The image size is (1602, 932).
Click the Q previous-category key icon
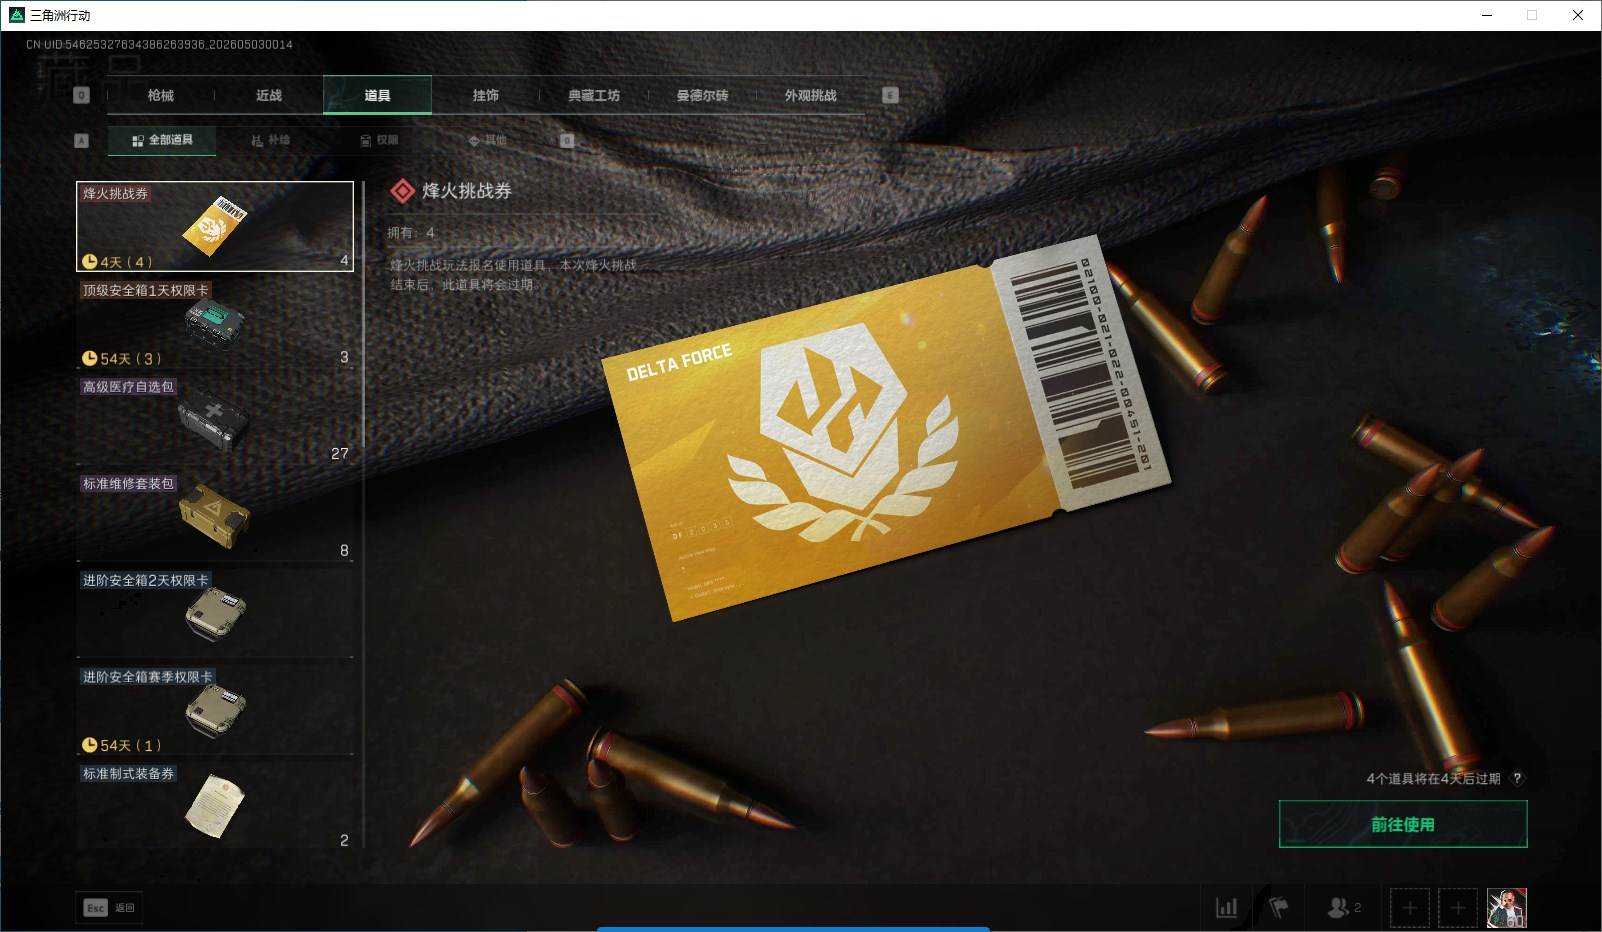[82, 95]
